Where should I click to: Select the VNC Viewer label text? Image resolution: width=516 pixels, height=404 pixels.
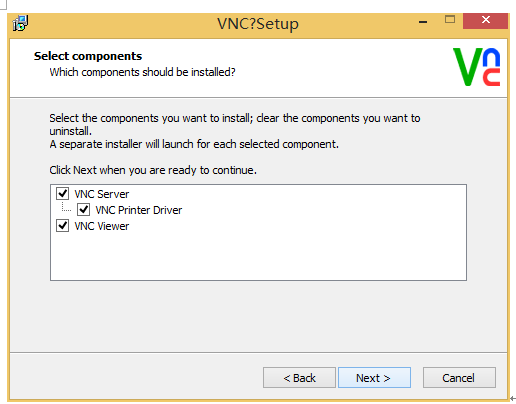coord(102,226)
